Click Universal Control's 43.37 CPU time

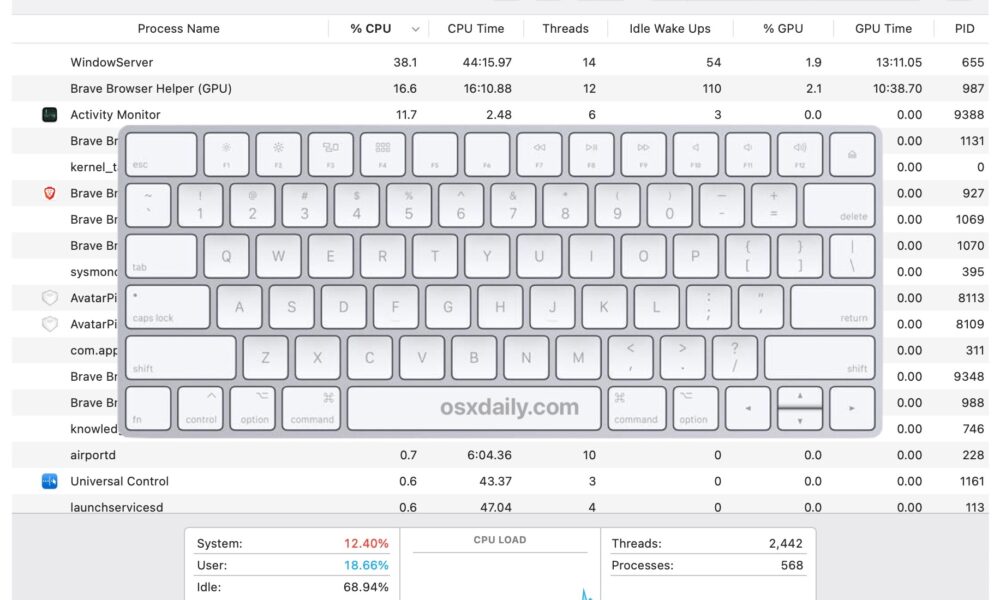coord(496,481)
